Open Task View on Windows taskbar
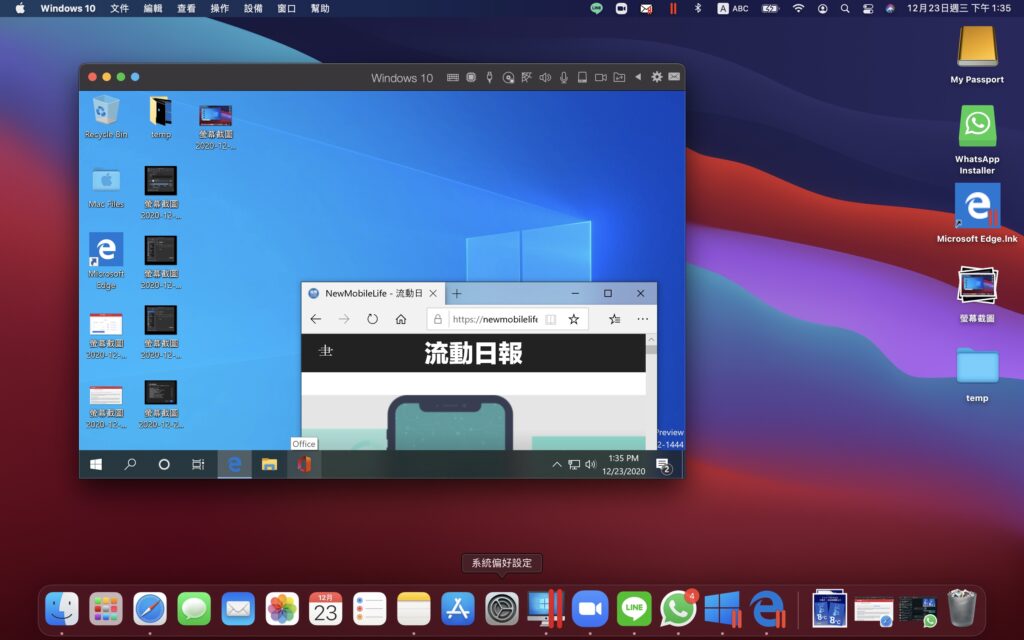The height and width of the screenshot is (640, 1024). 198,464
